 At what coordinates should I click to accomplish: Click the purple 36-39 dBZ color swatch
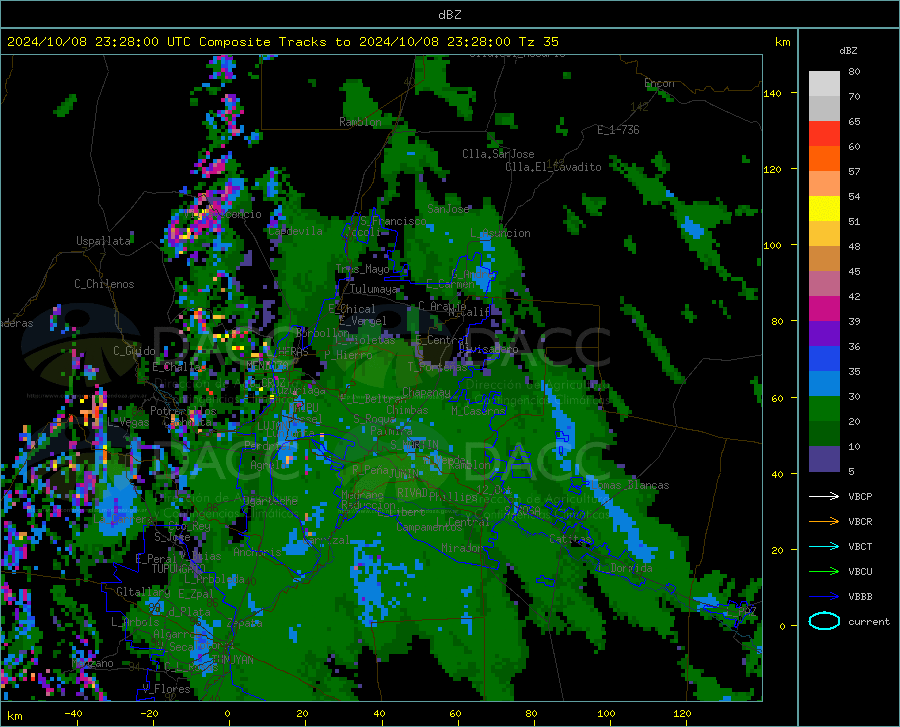point(824,334)
